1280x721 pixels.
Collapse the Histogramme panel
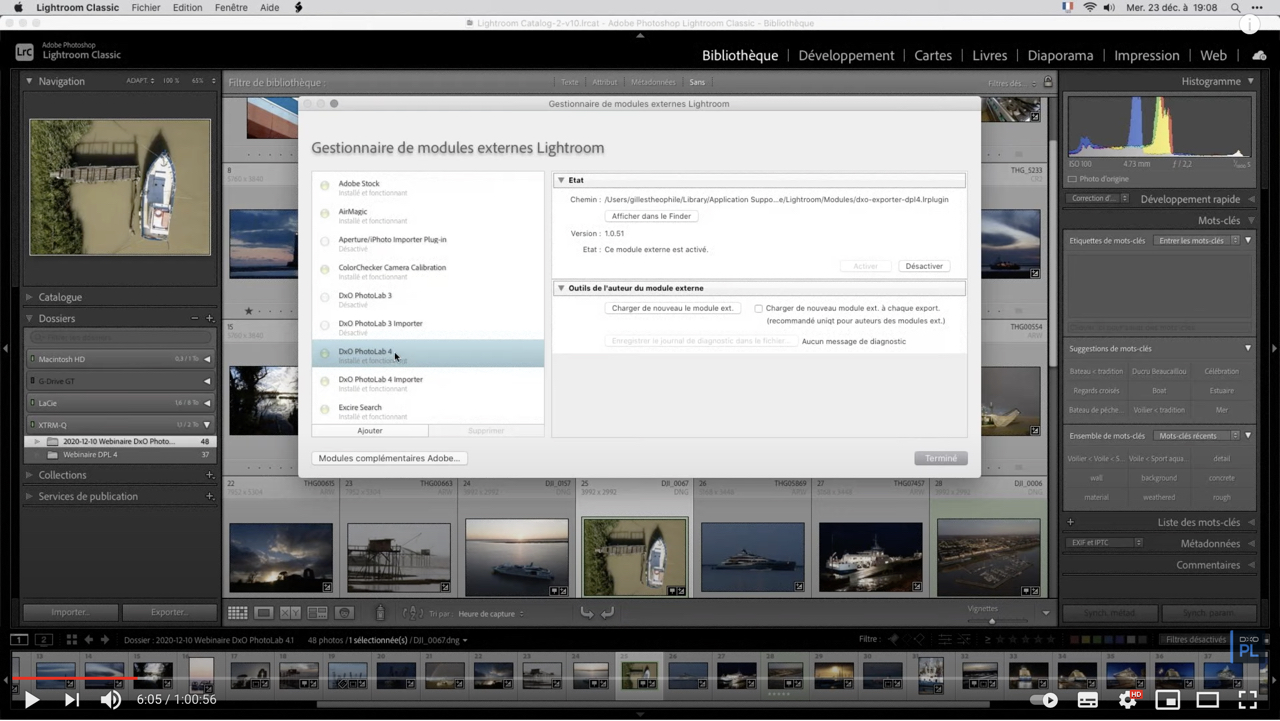pos(1250,81)
